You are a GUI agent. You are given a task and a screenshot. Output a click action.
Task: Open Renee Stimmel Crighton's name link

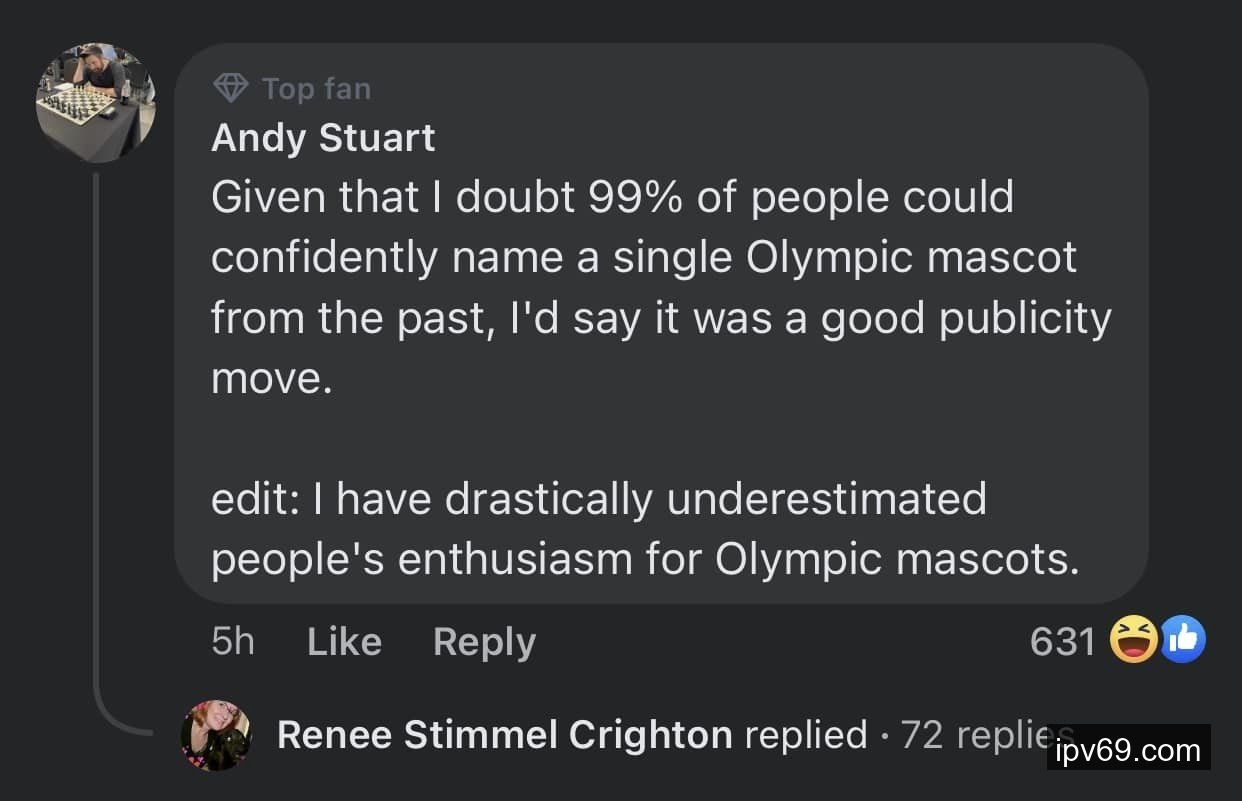(504, 735)
